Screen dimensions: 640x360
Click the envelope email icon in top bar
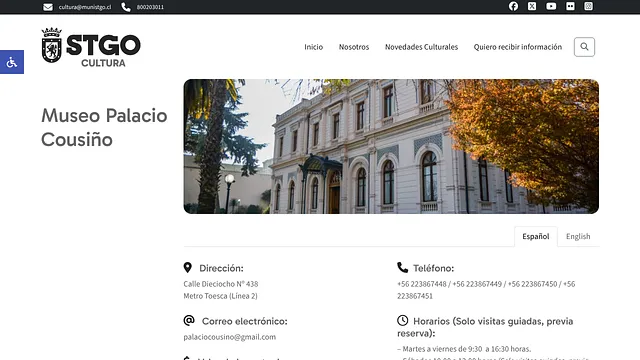(48, 7)
